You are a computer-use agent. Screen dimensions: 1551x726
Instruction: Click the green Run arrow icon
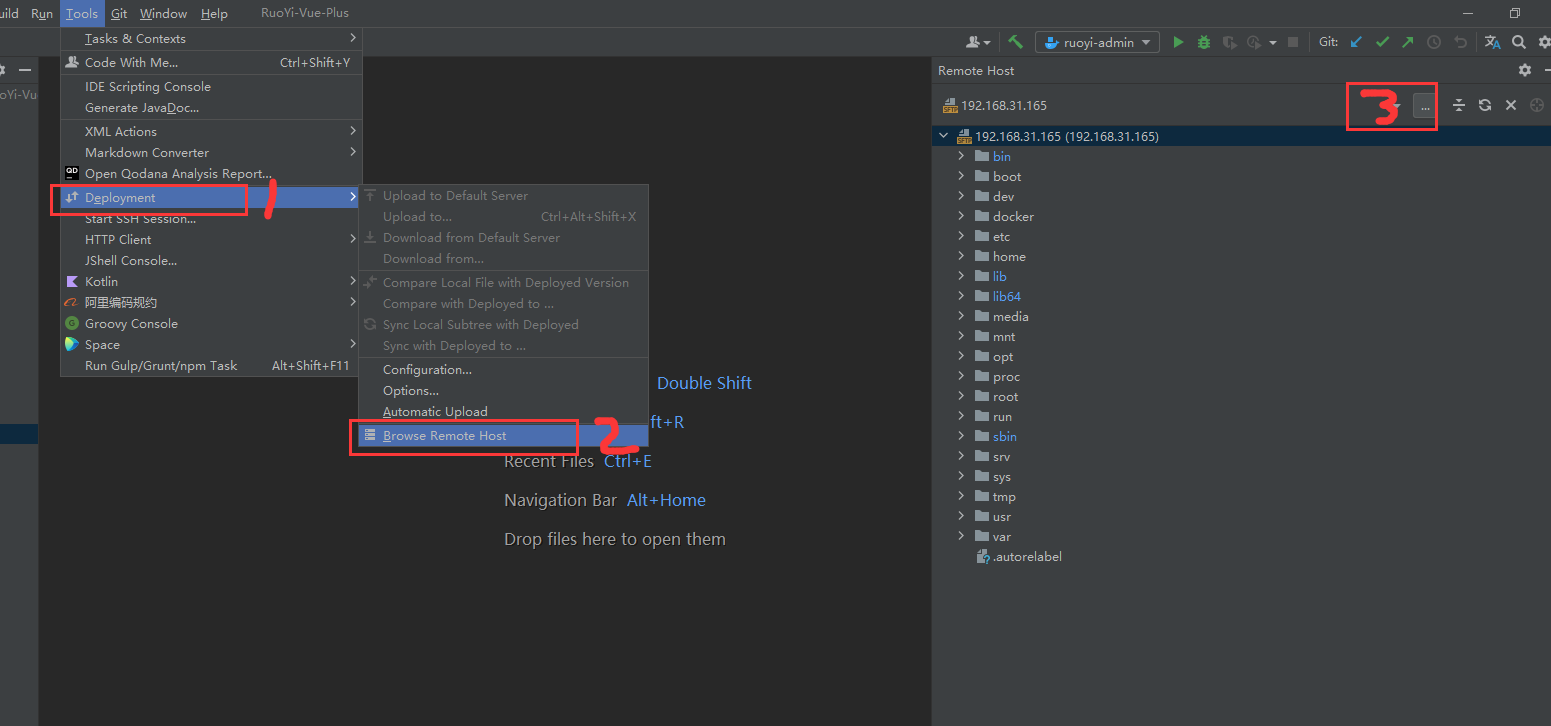pyautogui.click(x=1178, y=42)
